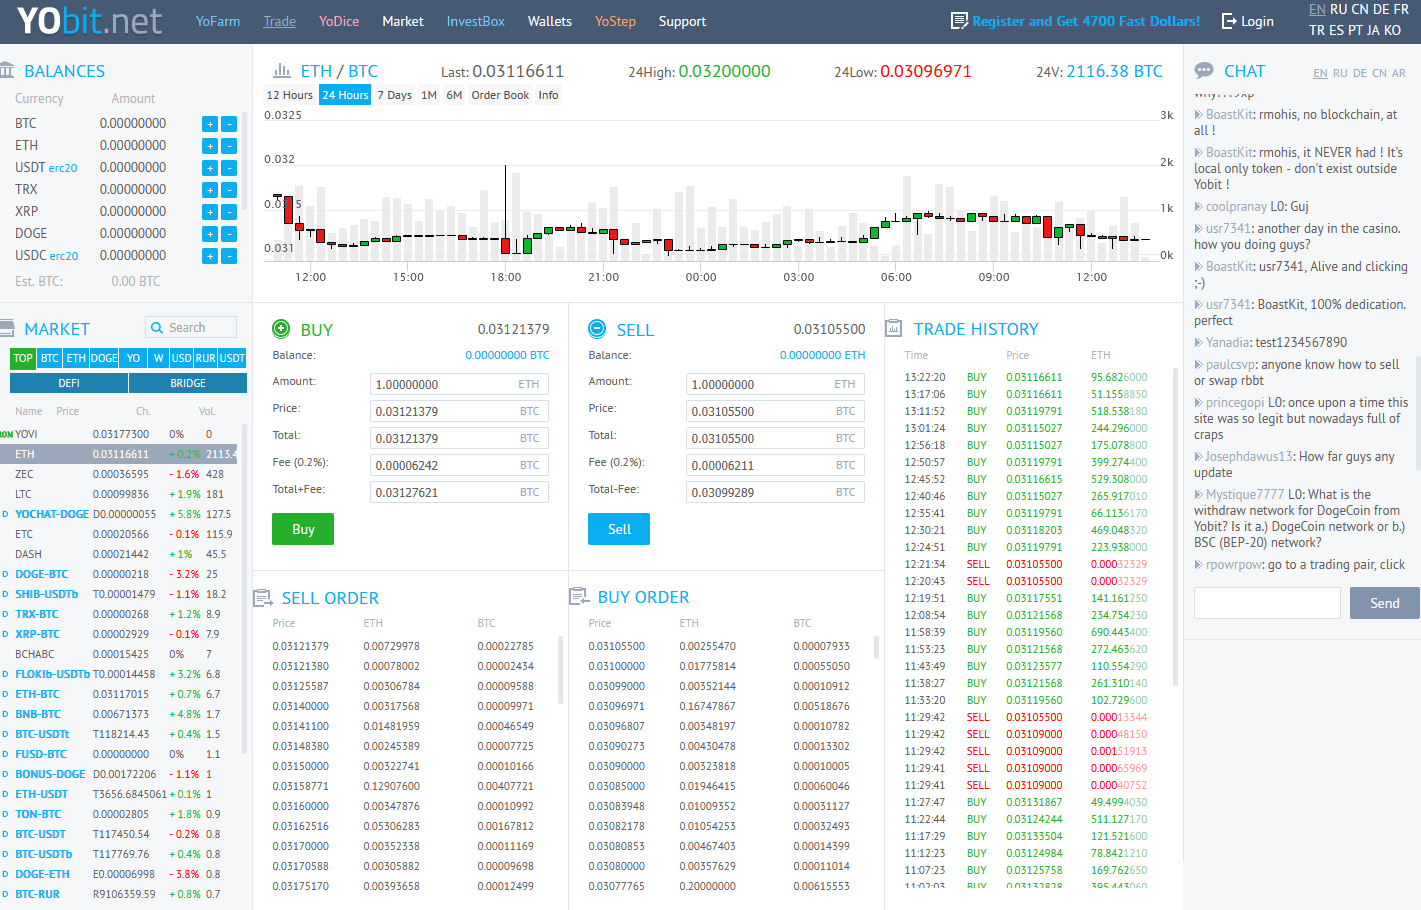The width and height of the screenshot is (1421, 910).
Task: Filter market by DOGE pairs
Action: [x=104, y=358]
